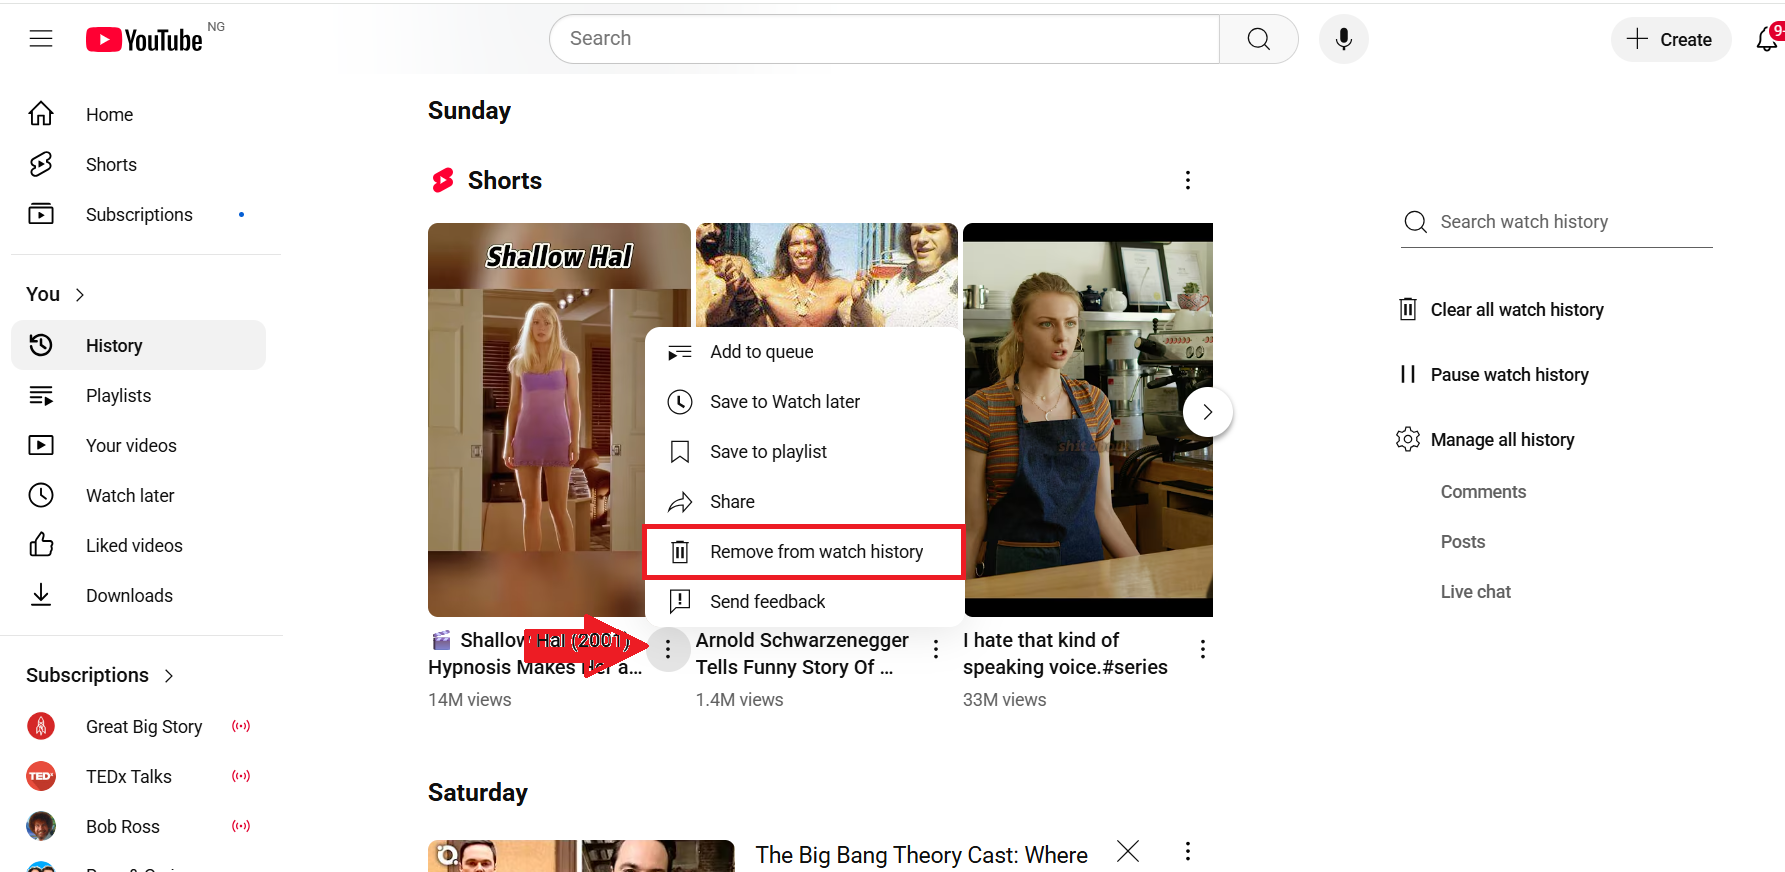Open Posts history link
This screenshot has width=1785, height=872.
(1463, 542)
